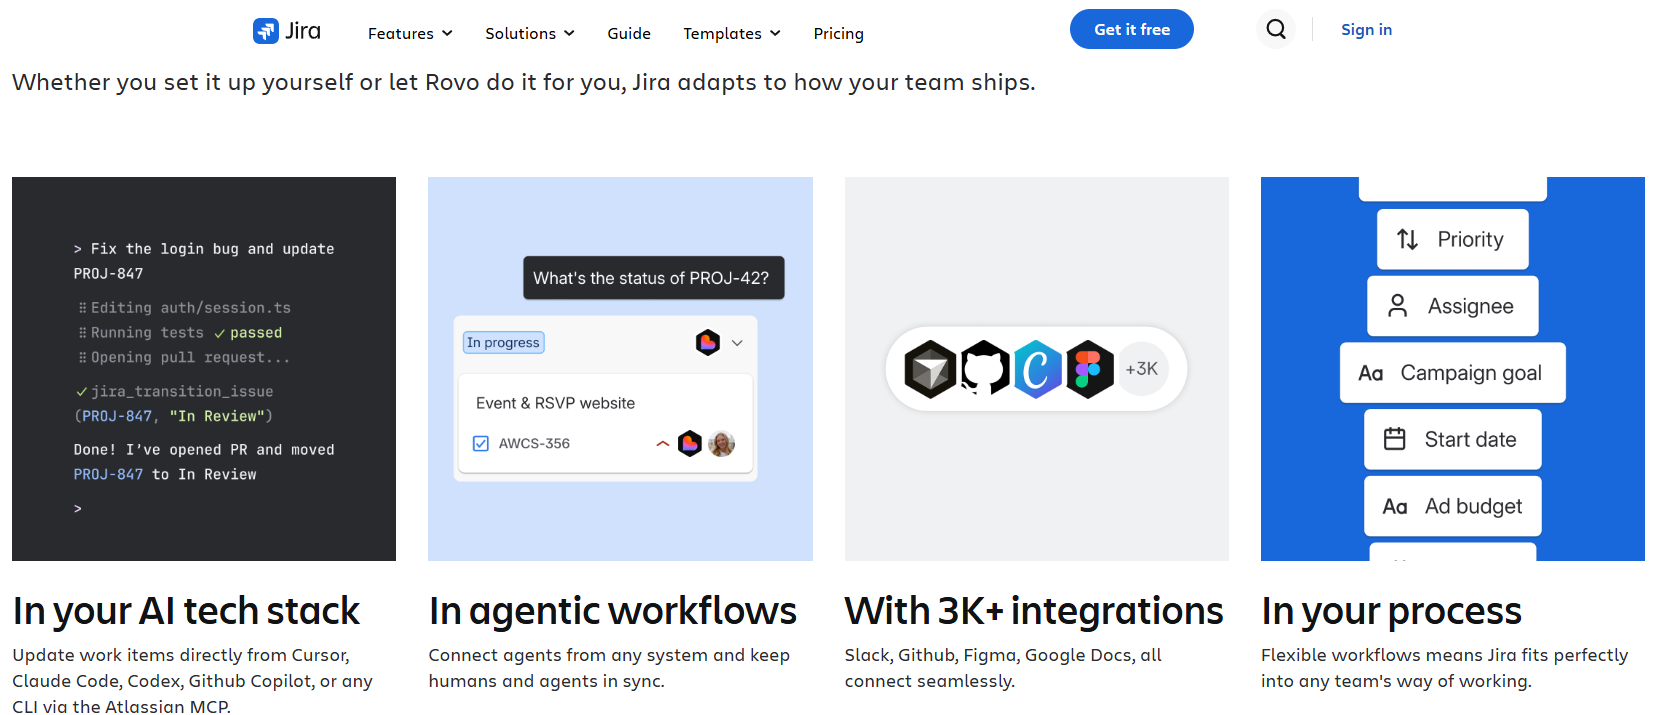Select the Priority field chip

(x=1453, y=239)
